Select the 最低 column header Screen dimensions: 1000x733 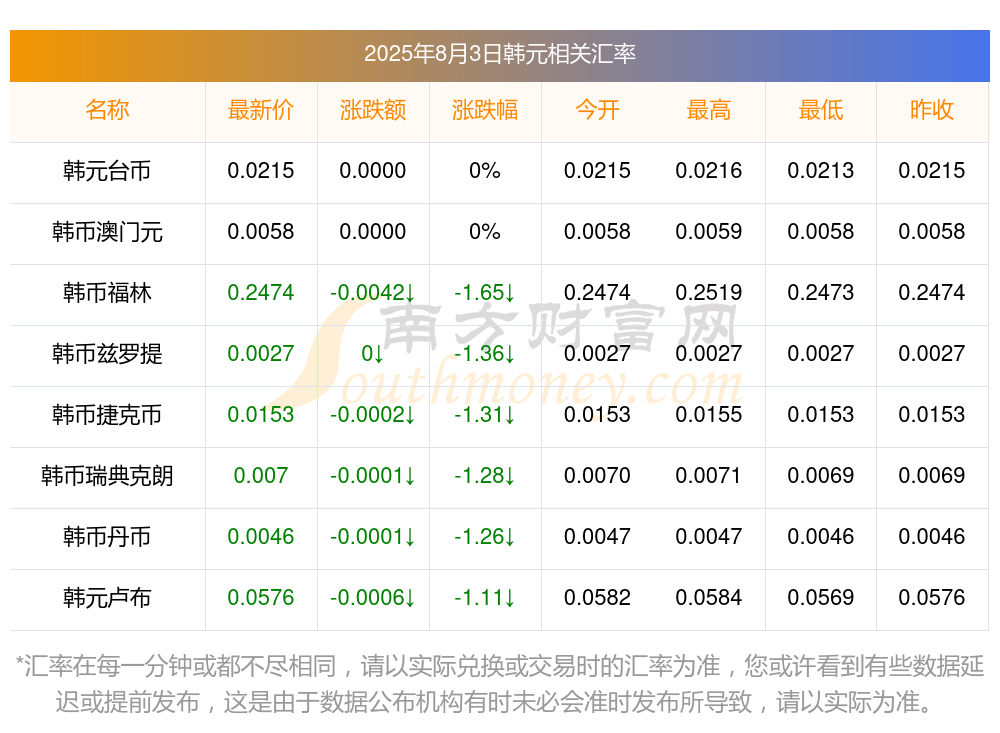coord(821,110)
